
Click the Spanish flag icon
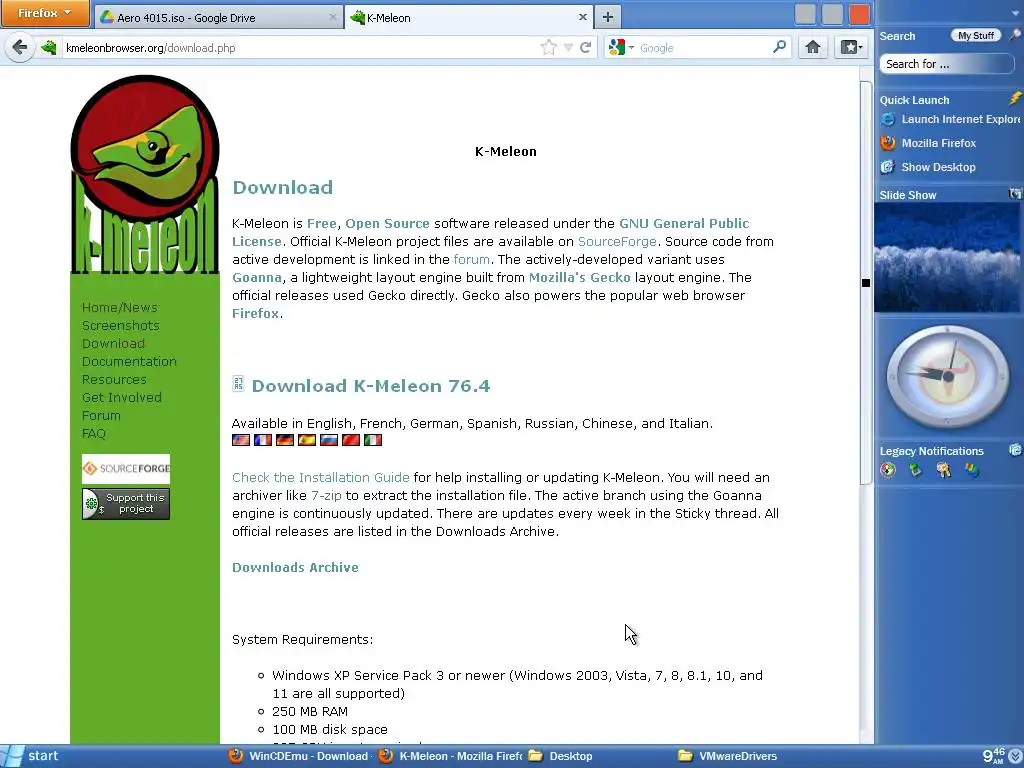click(307, 440)
